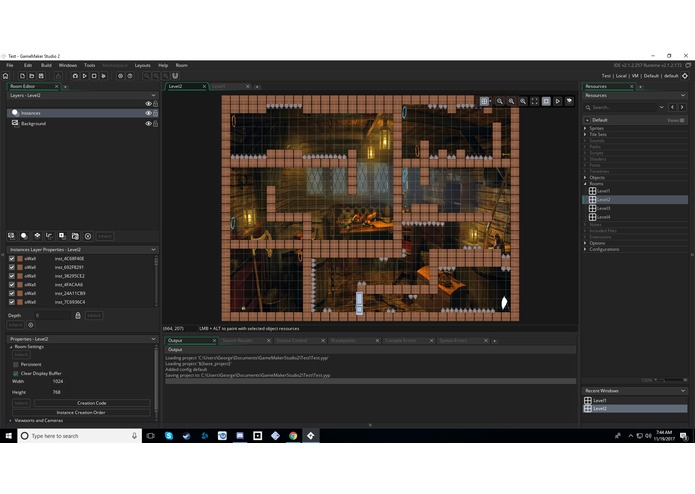Uncheck instance inst_692F8291 checkbox
The width and height of the screenshot is (695, 494).
click(12, 267)
